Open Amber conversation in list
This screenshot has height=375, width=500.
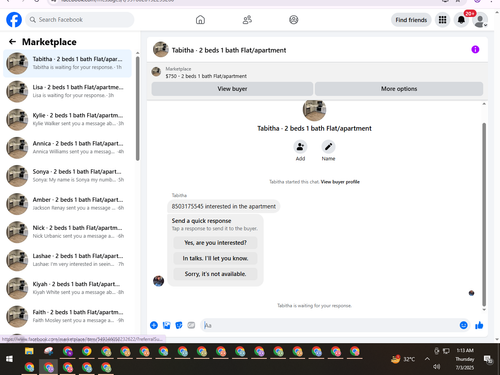(67, 204)
